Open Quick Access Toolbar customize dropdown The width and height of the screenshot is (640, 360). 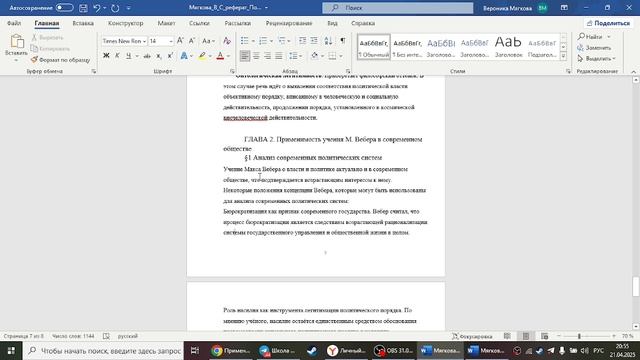[x=129, y=8]
